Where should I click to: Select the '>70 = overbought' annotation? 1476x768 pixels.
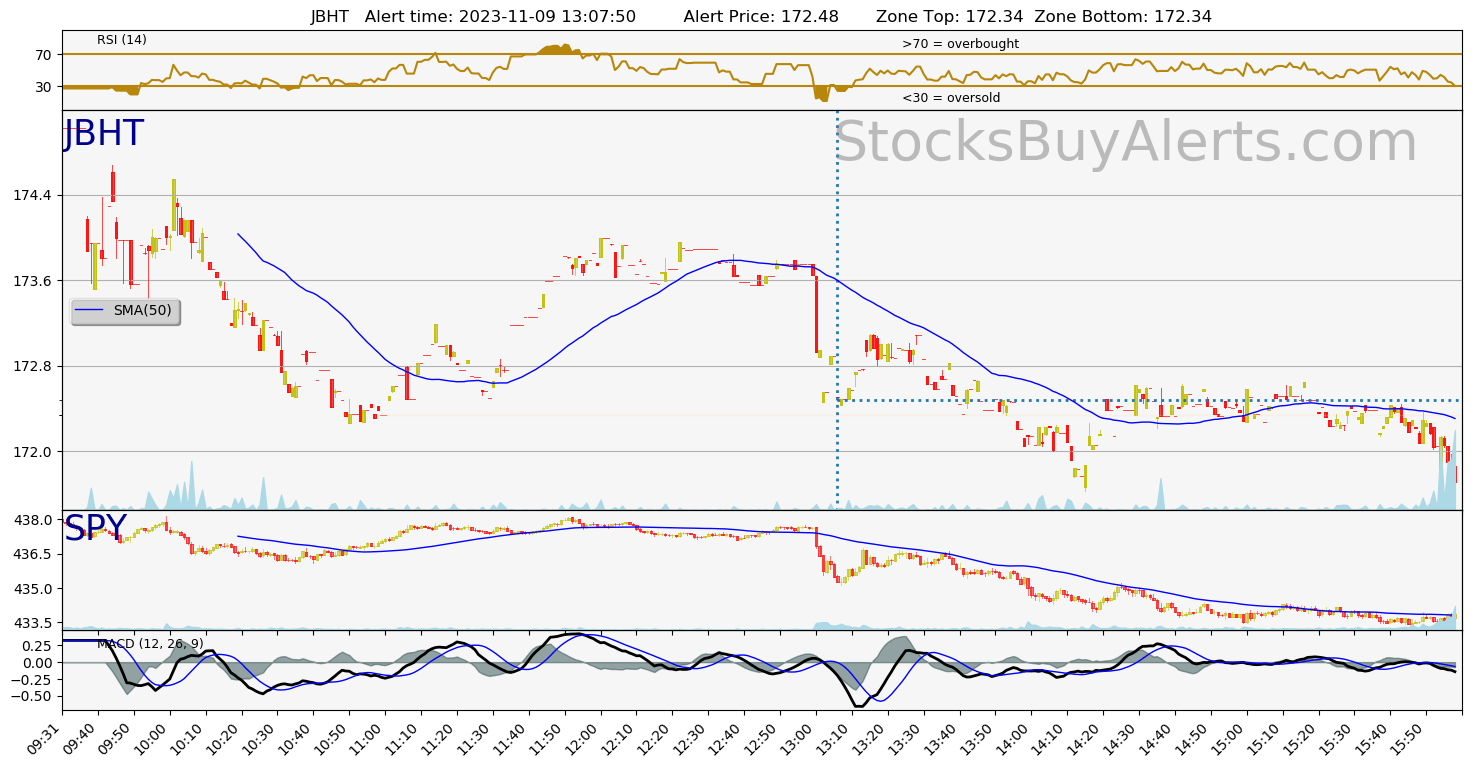point(960,44)
